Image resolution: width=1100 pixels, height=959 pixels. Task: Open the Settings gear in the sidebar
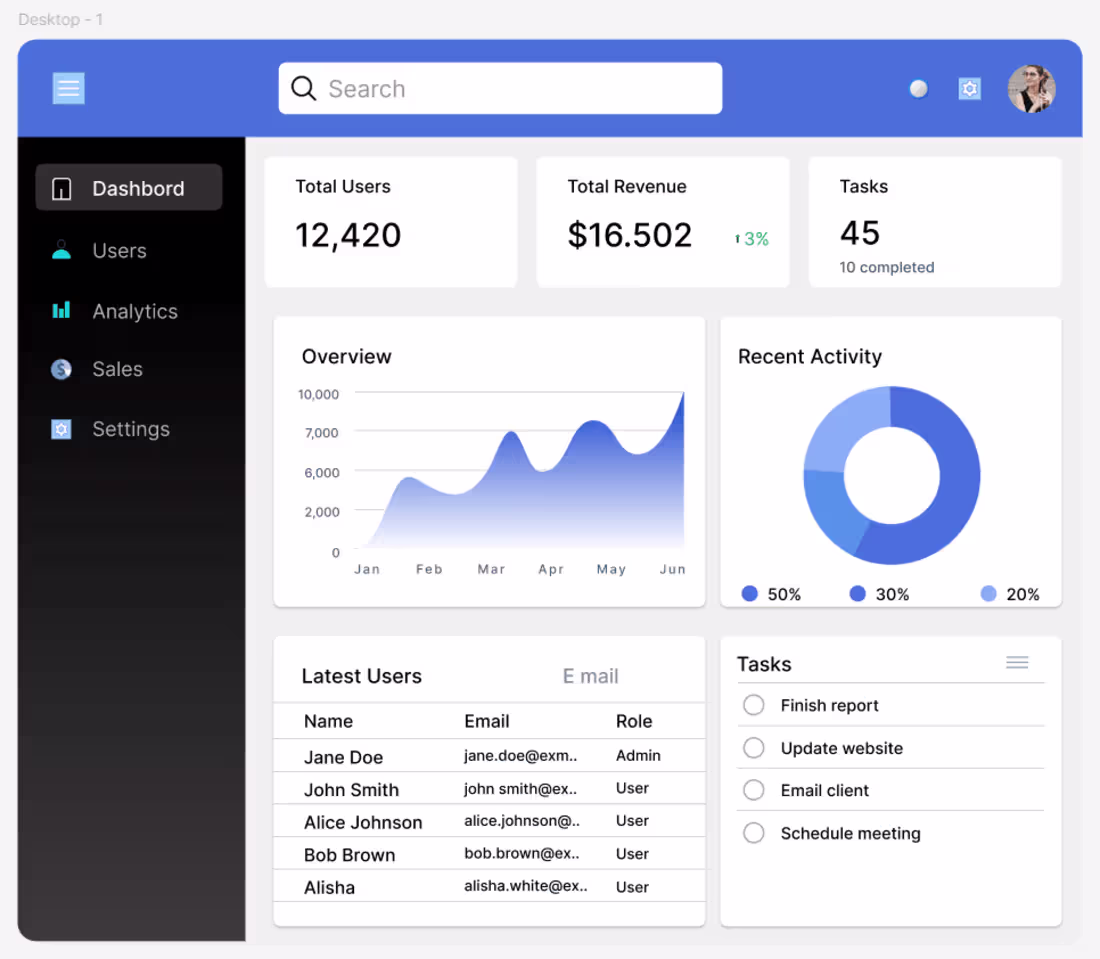tap(60, 429)
